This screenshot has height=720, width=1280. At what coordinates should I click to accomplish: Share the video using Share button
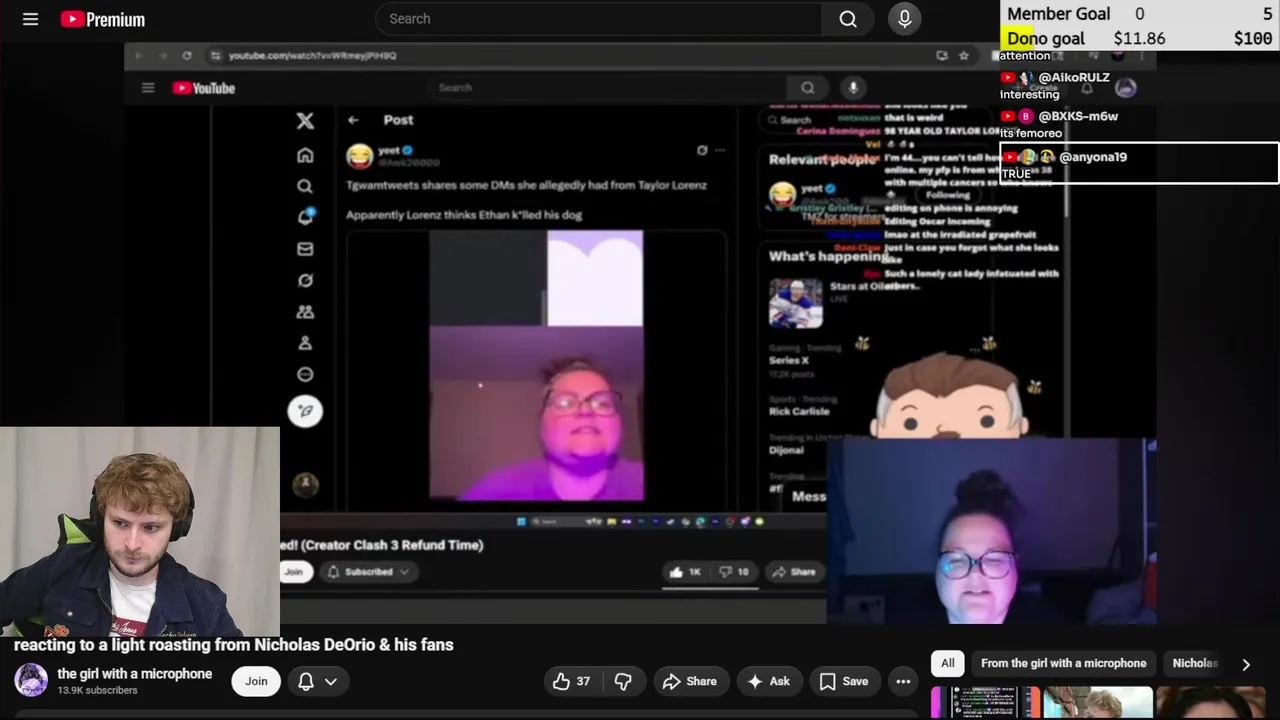pos(689,681)
